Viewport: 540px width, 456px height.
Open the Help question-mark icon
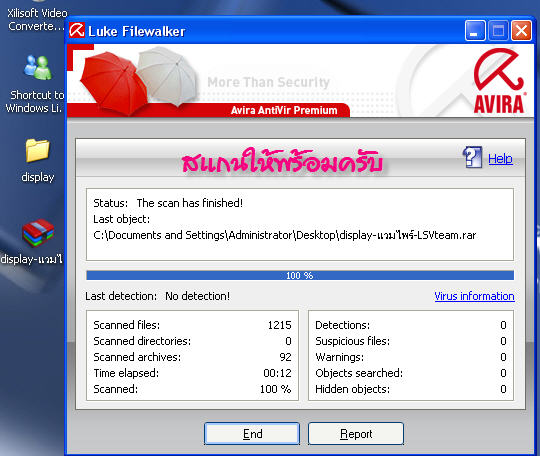(472, 157)
